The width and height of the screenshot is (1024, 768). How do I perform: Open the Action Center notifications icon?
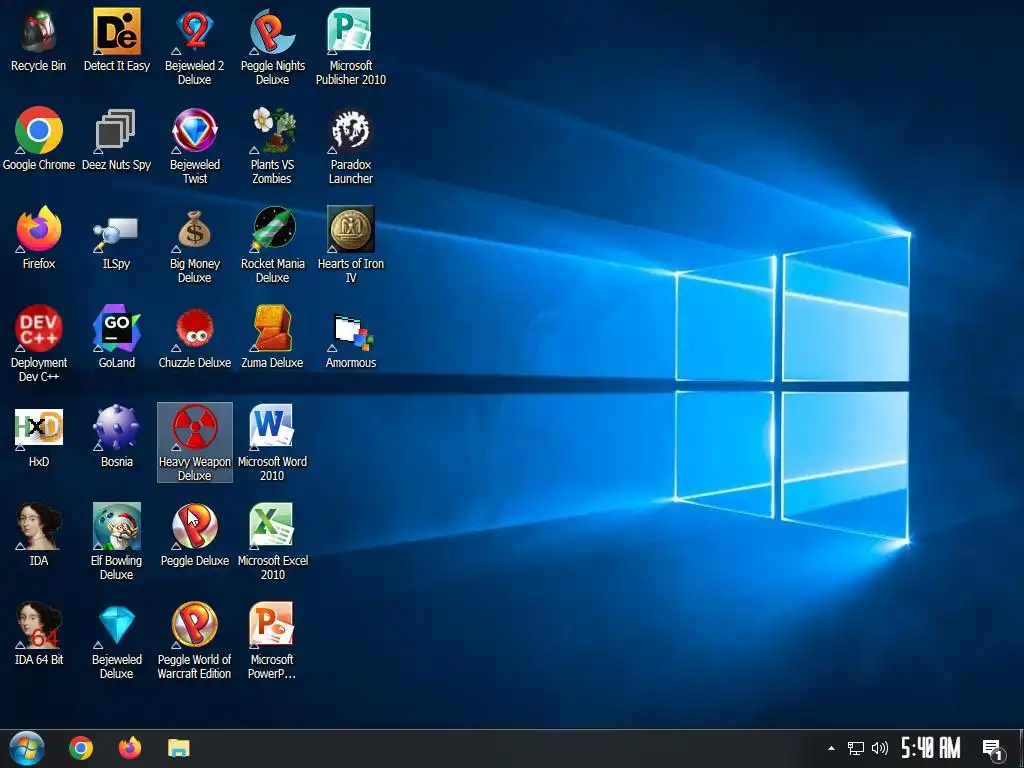click(x=993, y=750)
